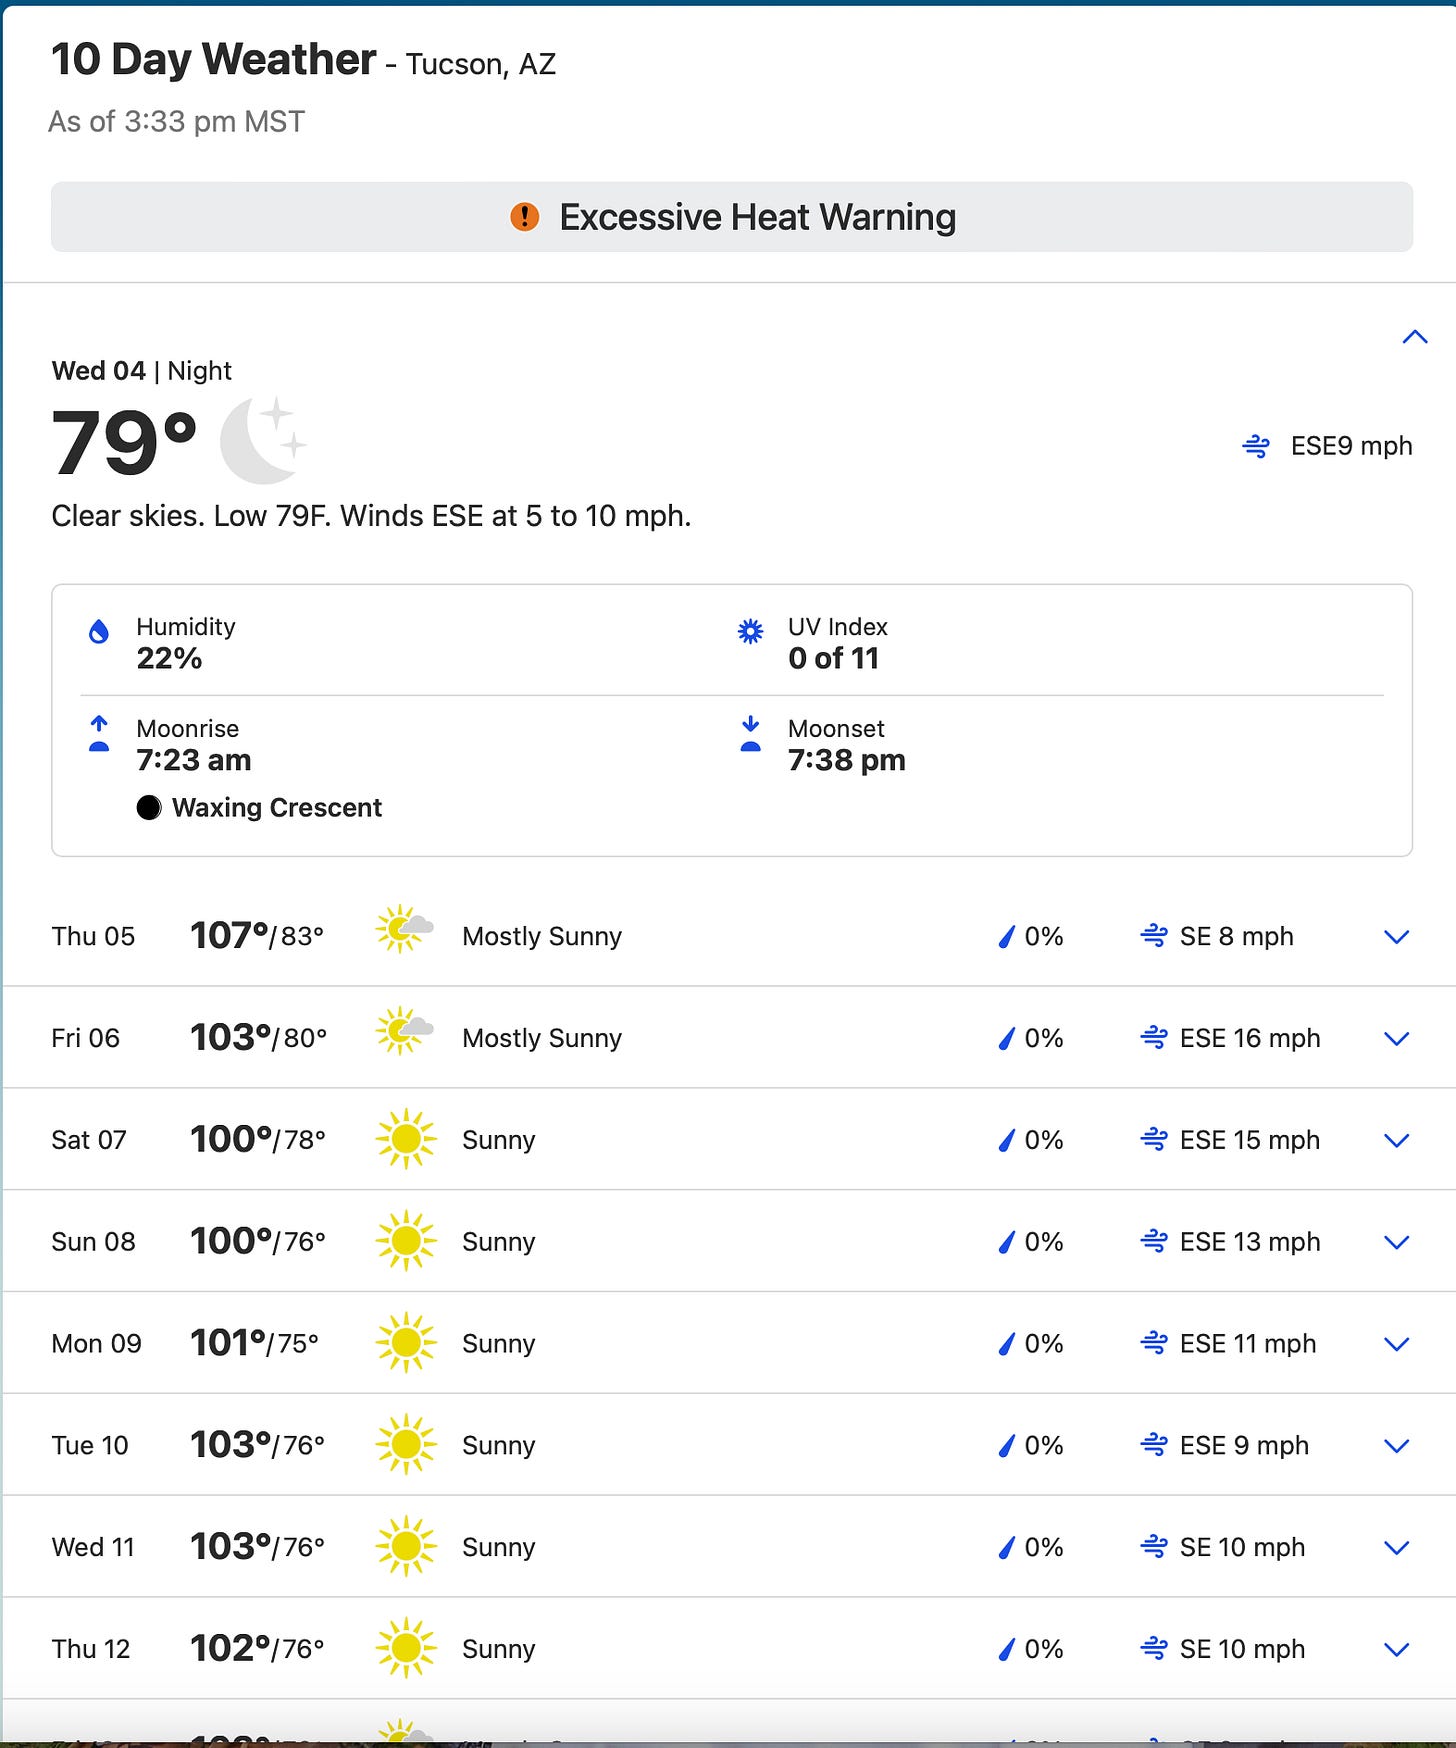Click the wind icon beside ESE9 mph
Viewport: 1456px width, 1748px height.
1256,446
